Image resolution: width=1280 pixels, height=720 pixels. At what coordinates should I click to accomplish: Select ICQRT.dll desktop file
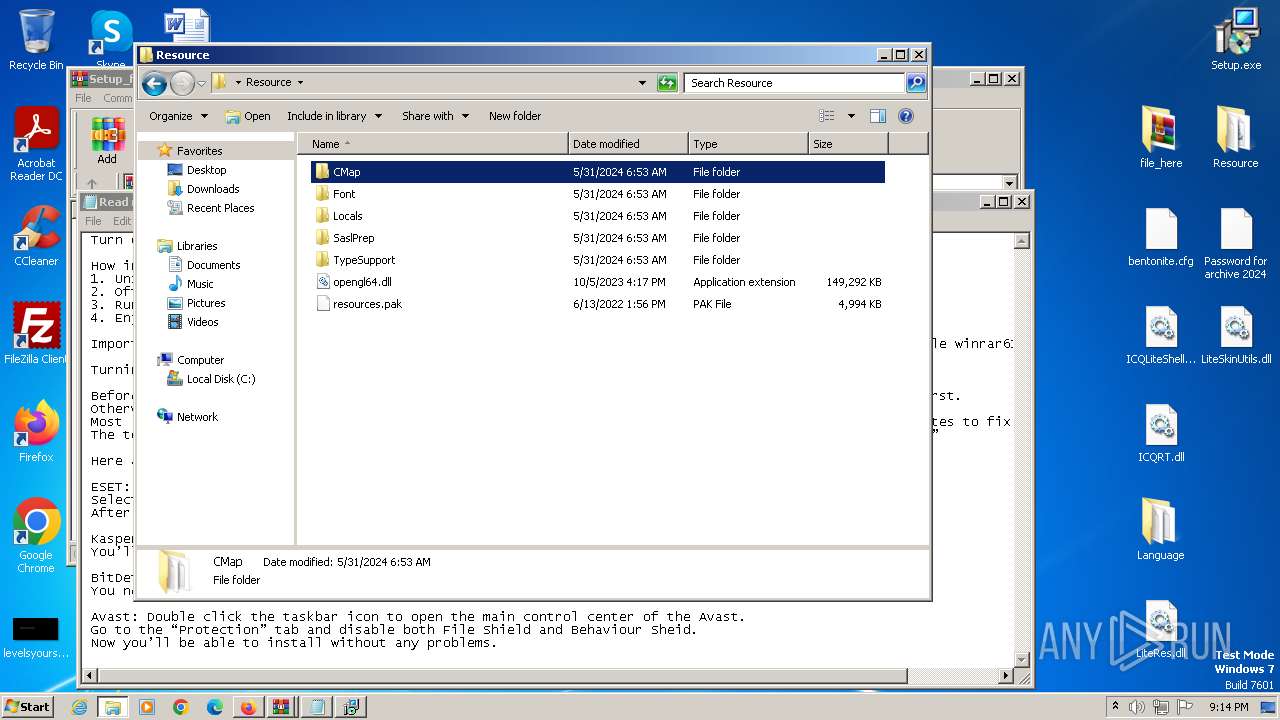[x=1160, y=433]
